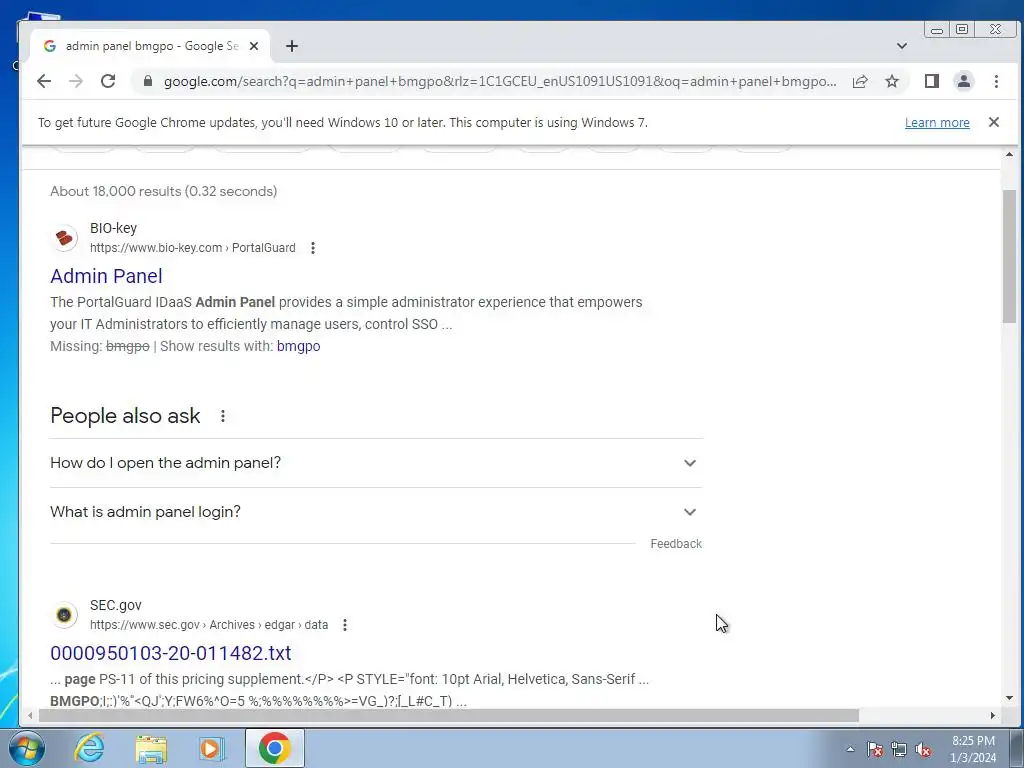Reload the Google search page

108,81
